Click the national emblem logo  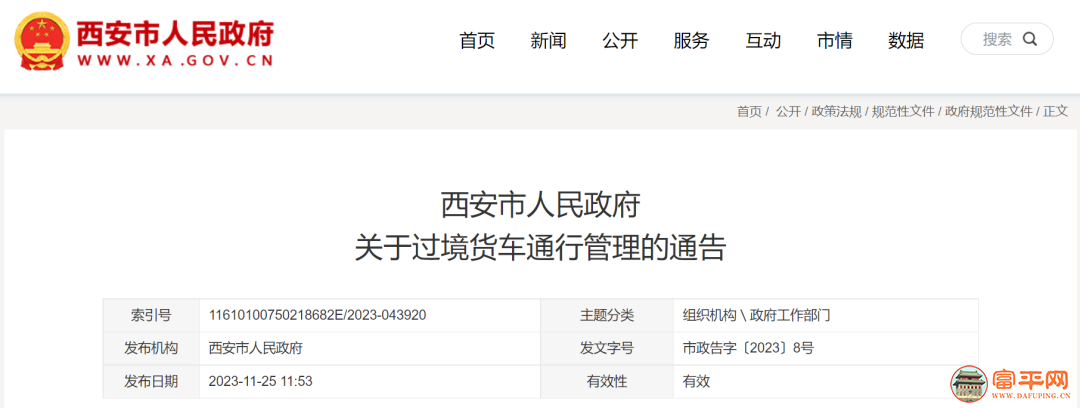point(41,42)
